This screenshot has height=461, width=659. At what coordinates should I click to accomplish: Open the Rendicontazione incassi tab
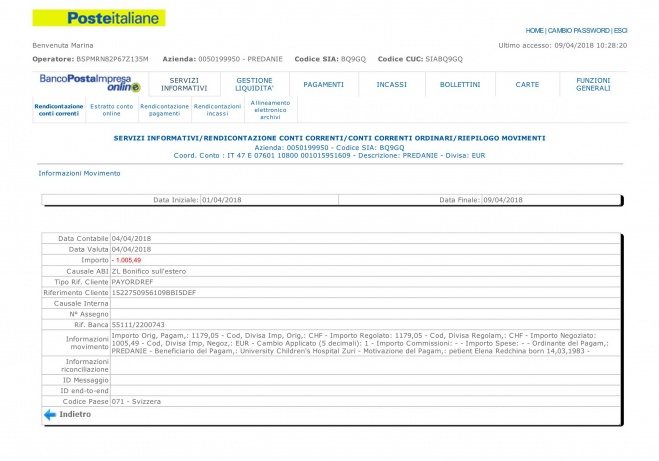(217, 110)
